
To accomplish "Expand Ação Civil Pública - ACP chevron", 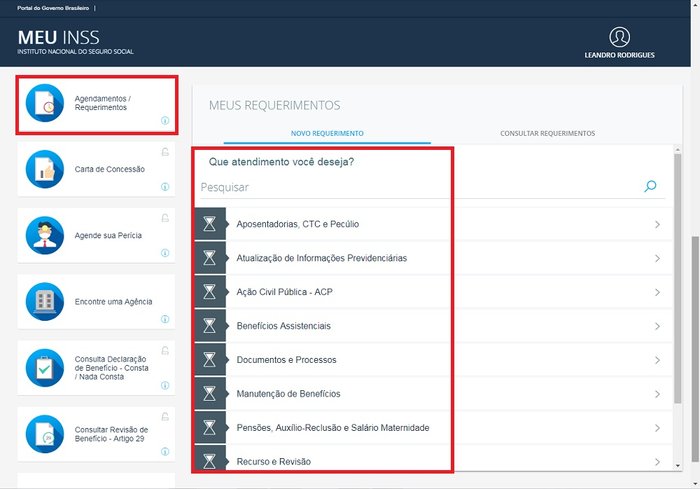I will point(658,292).
